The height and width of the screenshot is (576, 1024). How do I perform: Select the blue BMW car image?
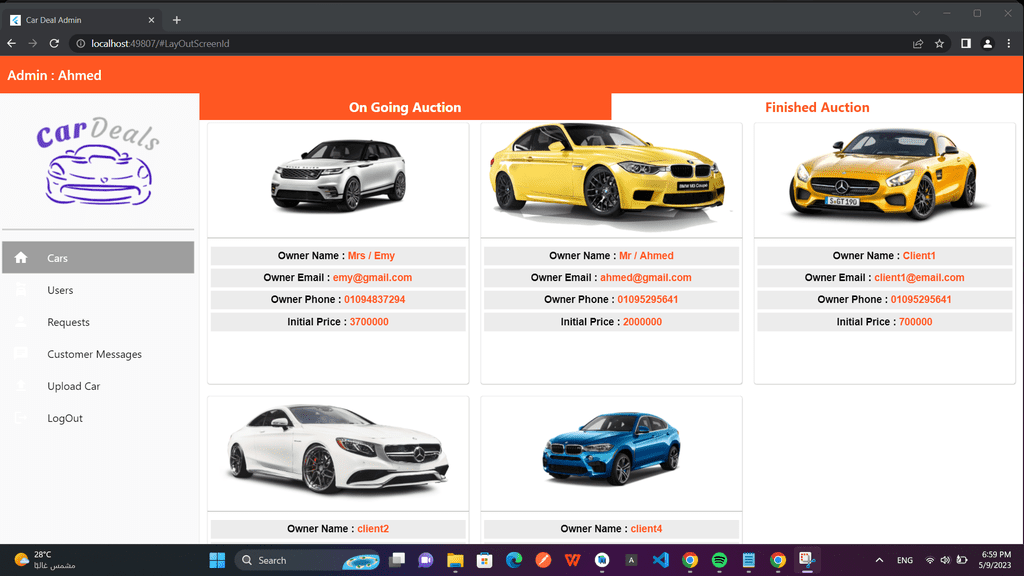(611, 448)
